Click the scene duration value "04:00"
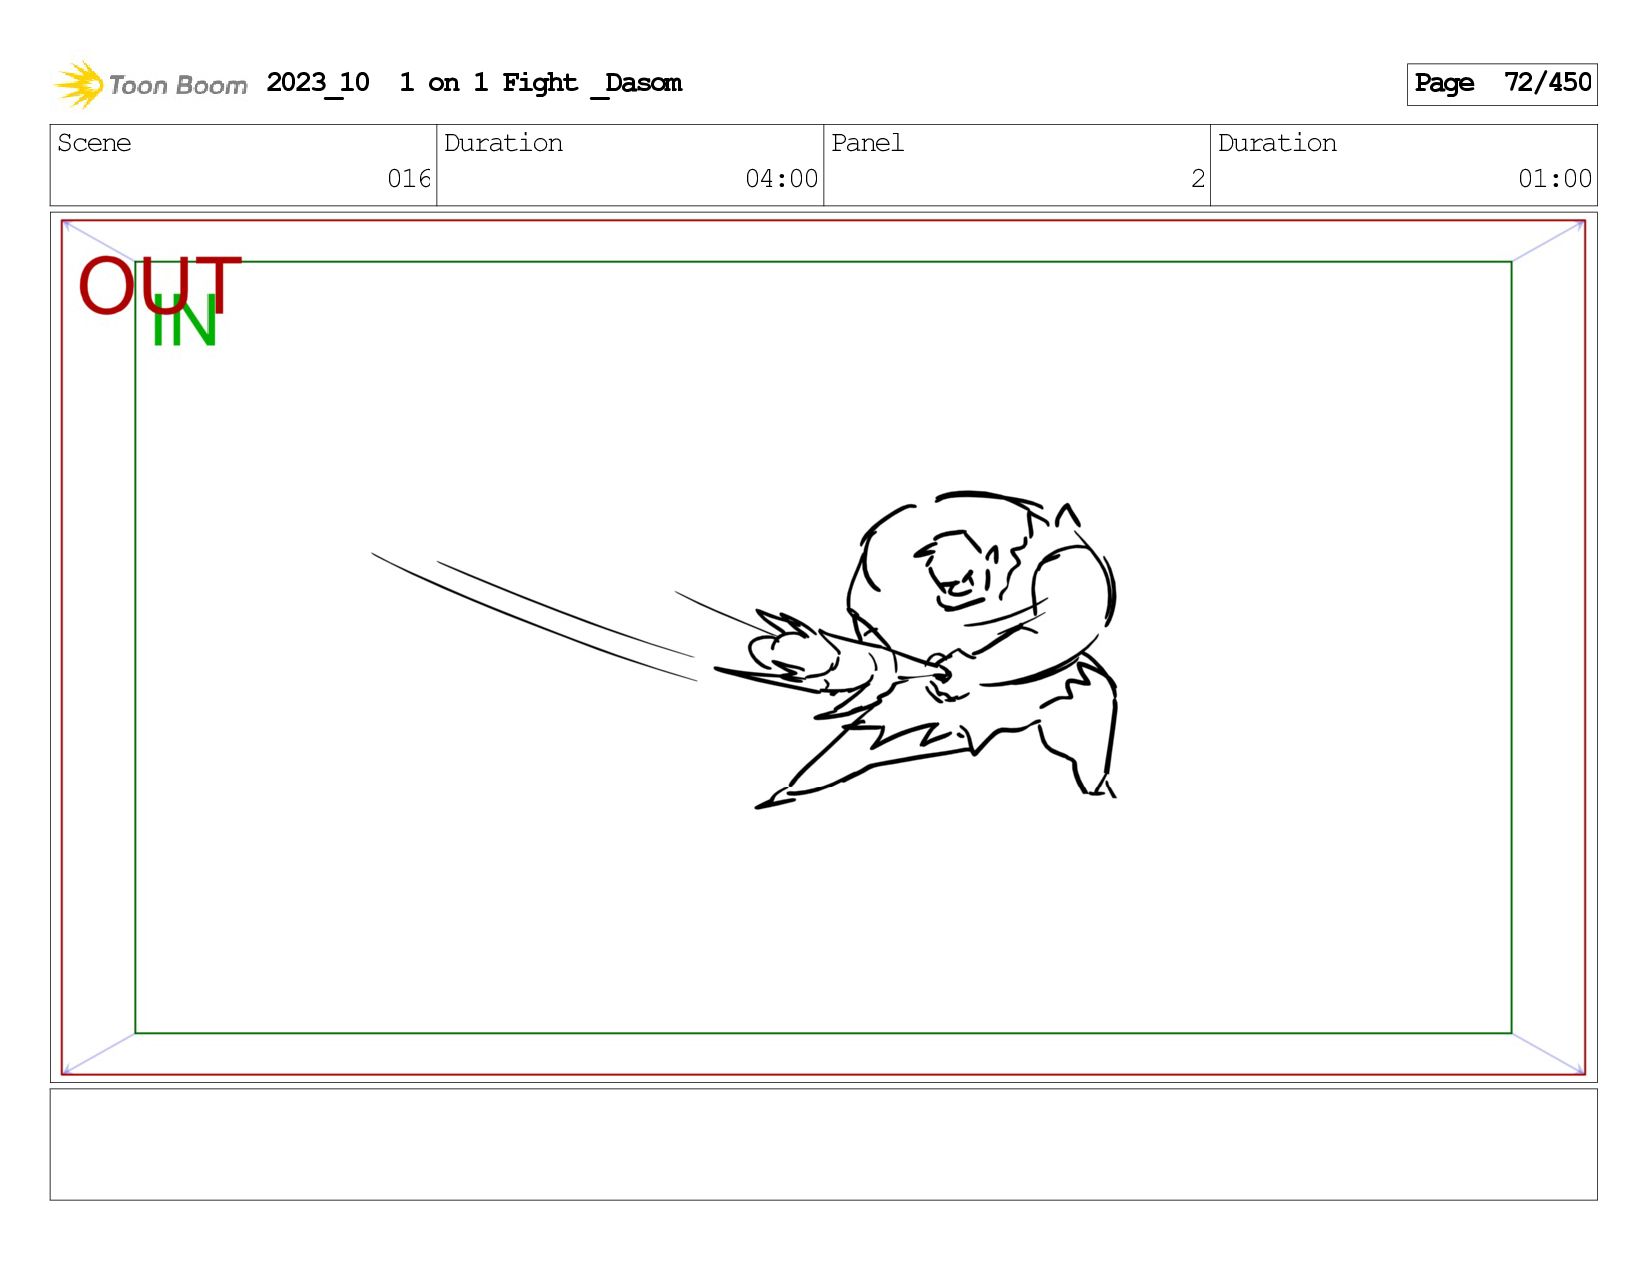 782,179
